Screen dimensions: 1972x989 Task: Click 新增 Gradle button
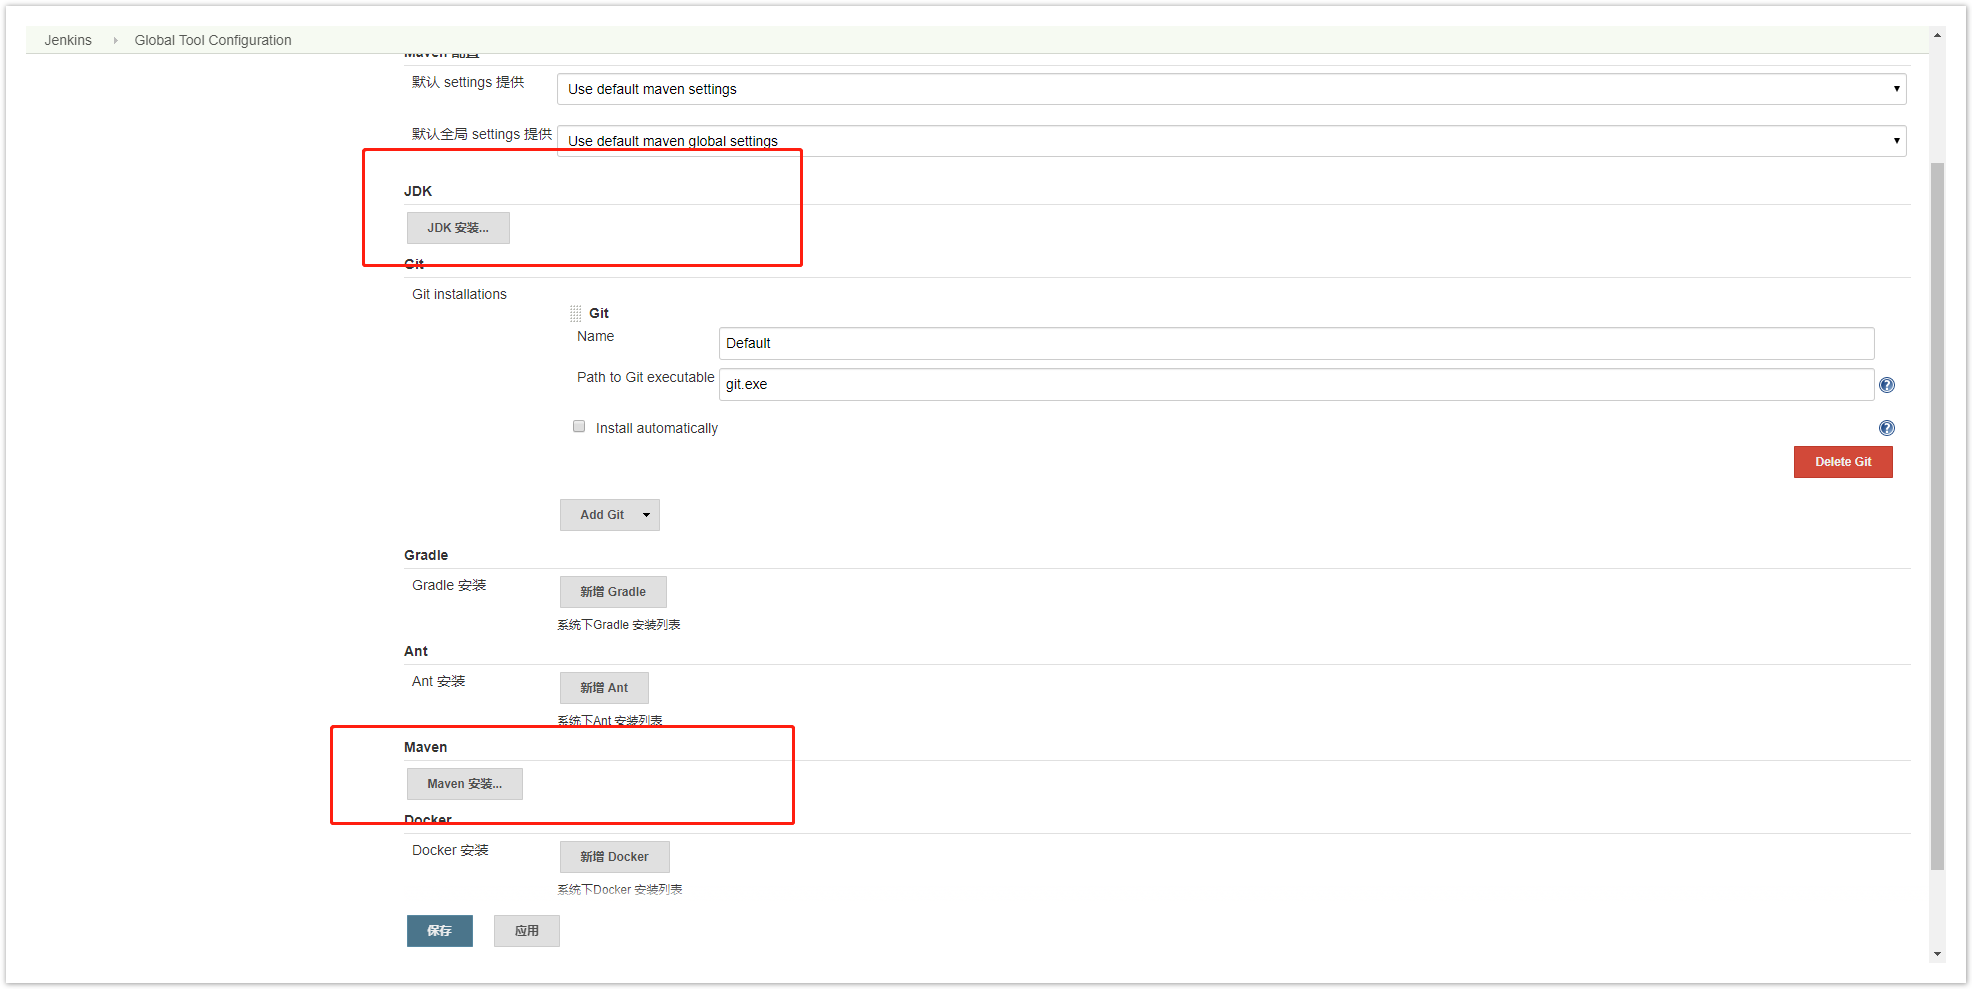613,592
